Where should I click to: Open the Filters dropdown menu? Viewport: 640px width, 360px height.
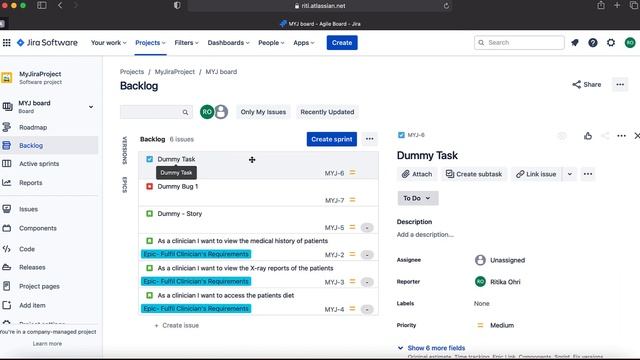point(187,42)
